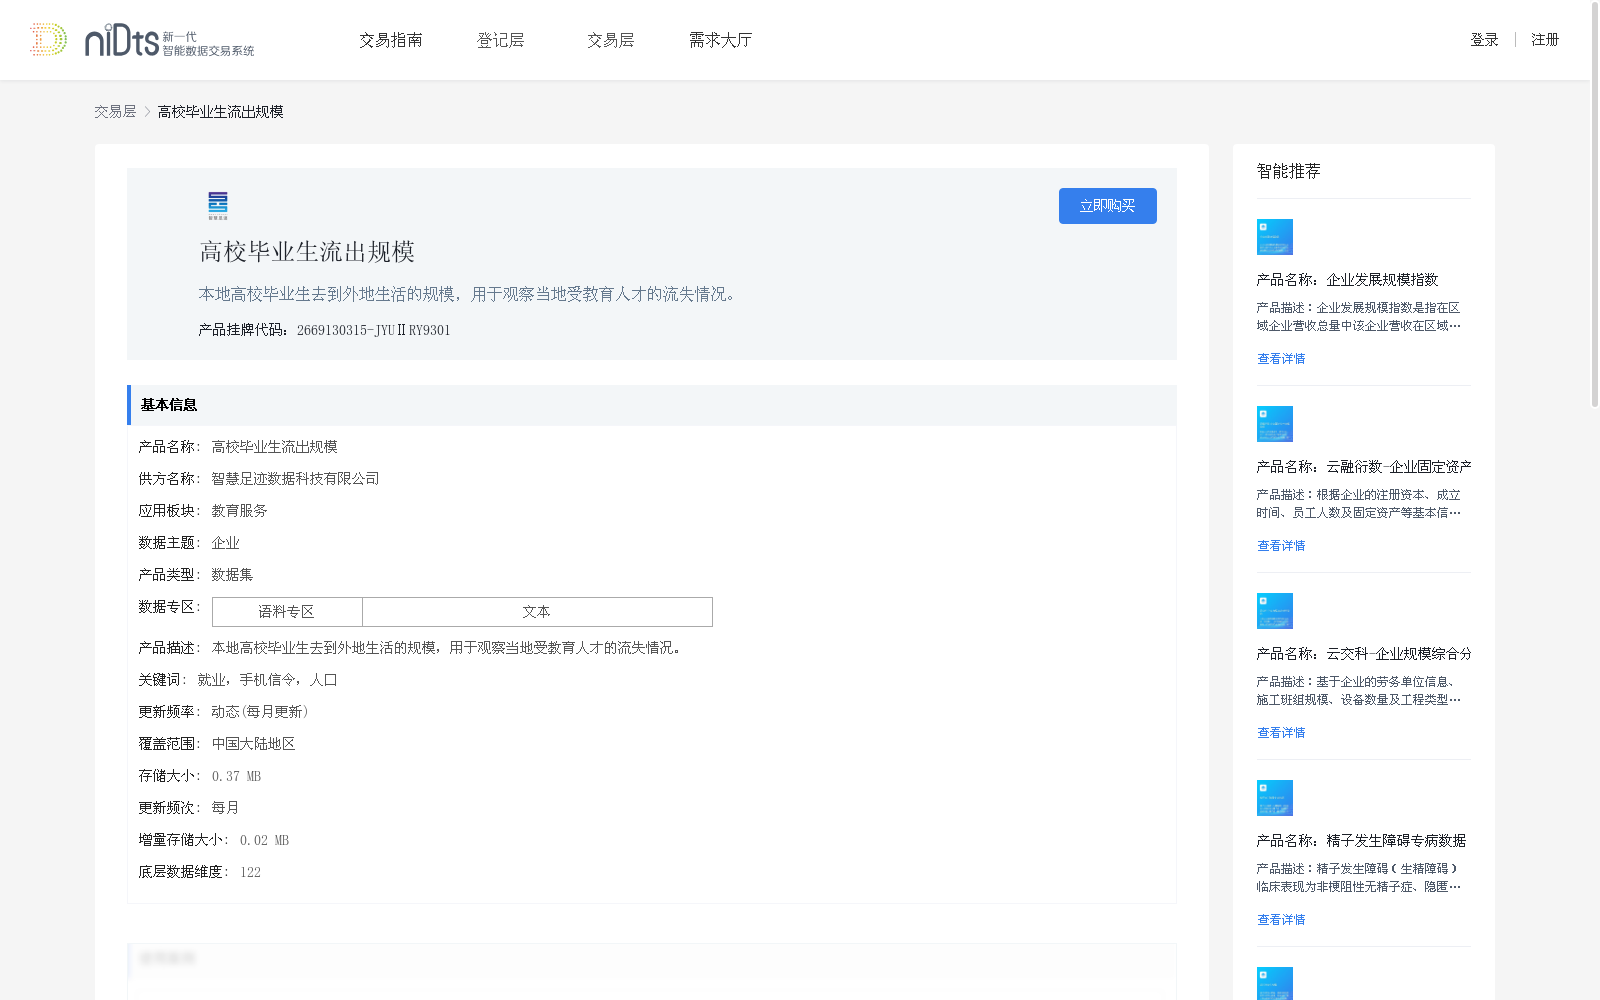Click 中国大陆地区 coverage value
Viewport: 1600px width, 1000px height.
coord(253,744)
